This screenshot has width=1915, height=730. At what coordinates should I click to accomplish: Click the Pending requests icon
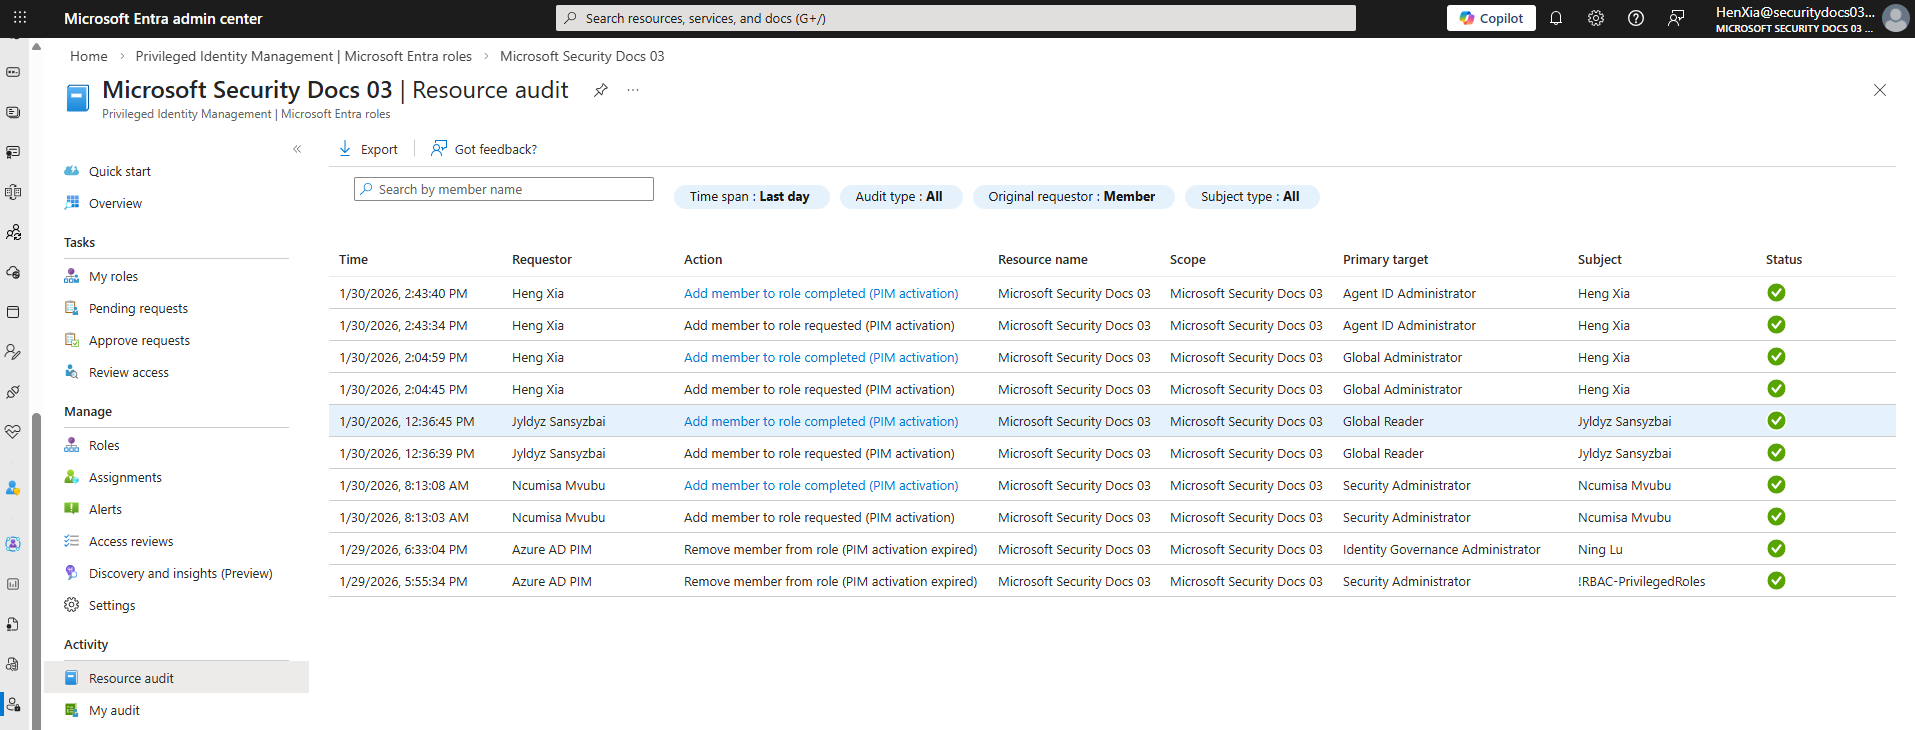click(x=72, y=308)
